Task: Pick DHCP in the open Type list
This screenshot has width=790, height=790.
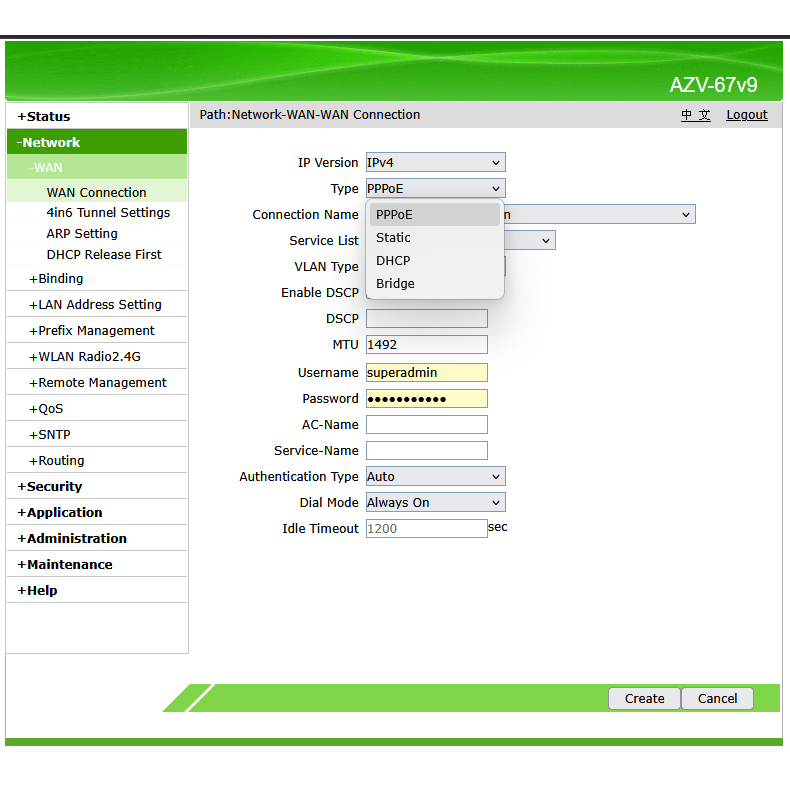Action: [393, 261]
